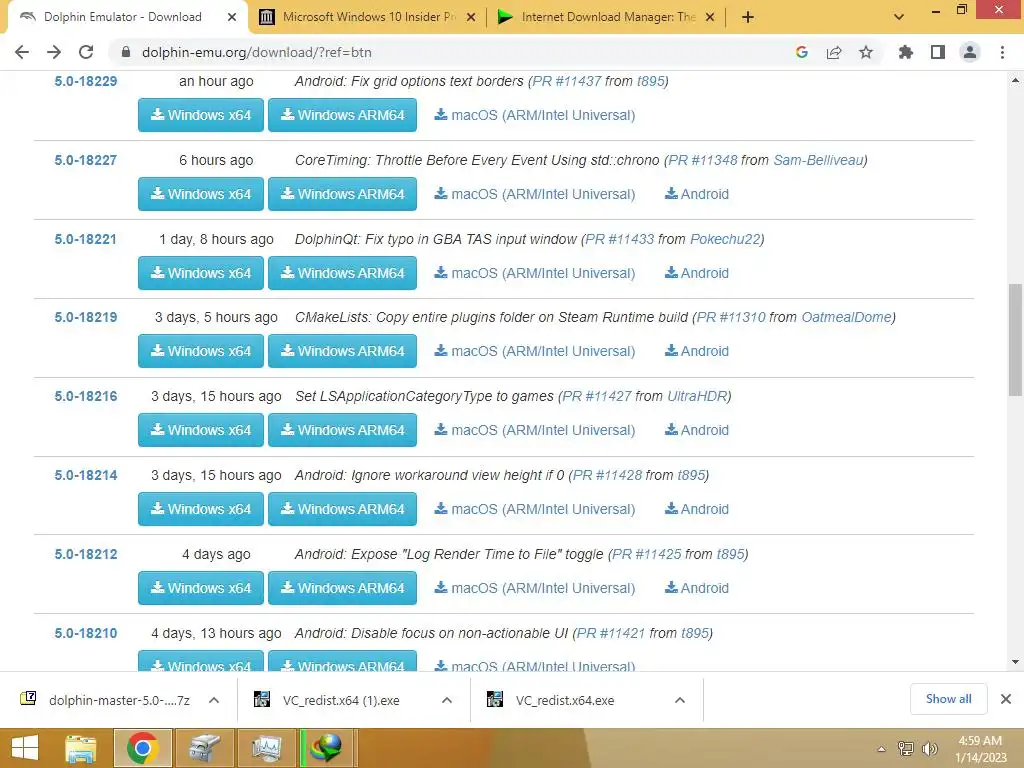The image size is (1024, 768).
Task: Open Chrome's three-dot menu
Action: click(x=1002, y=52)
